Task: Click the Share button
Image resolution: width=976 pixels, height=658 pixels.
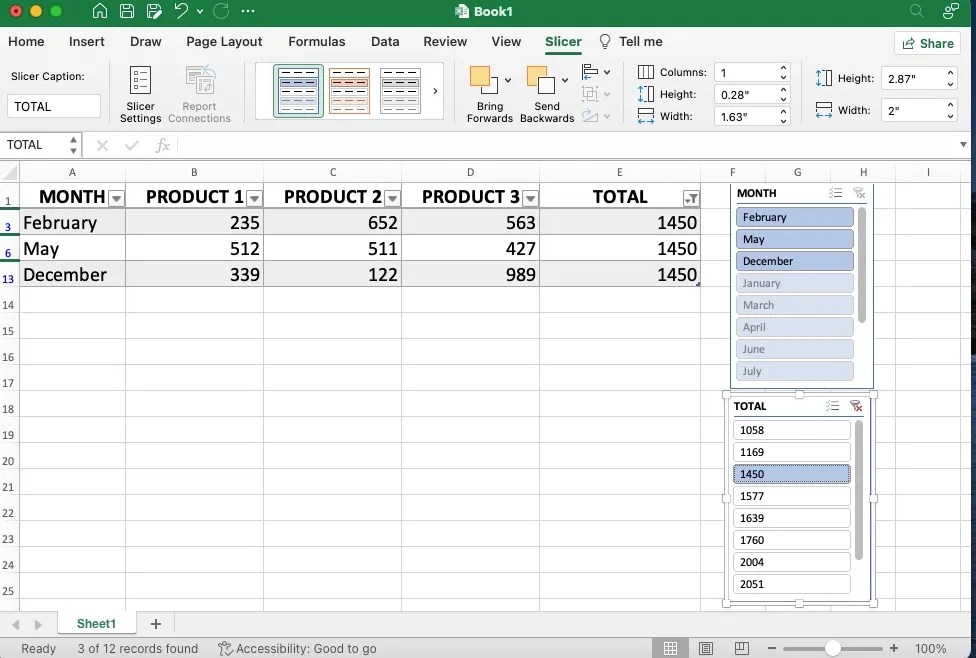Action: [928, 43]
